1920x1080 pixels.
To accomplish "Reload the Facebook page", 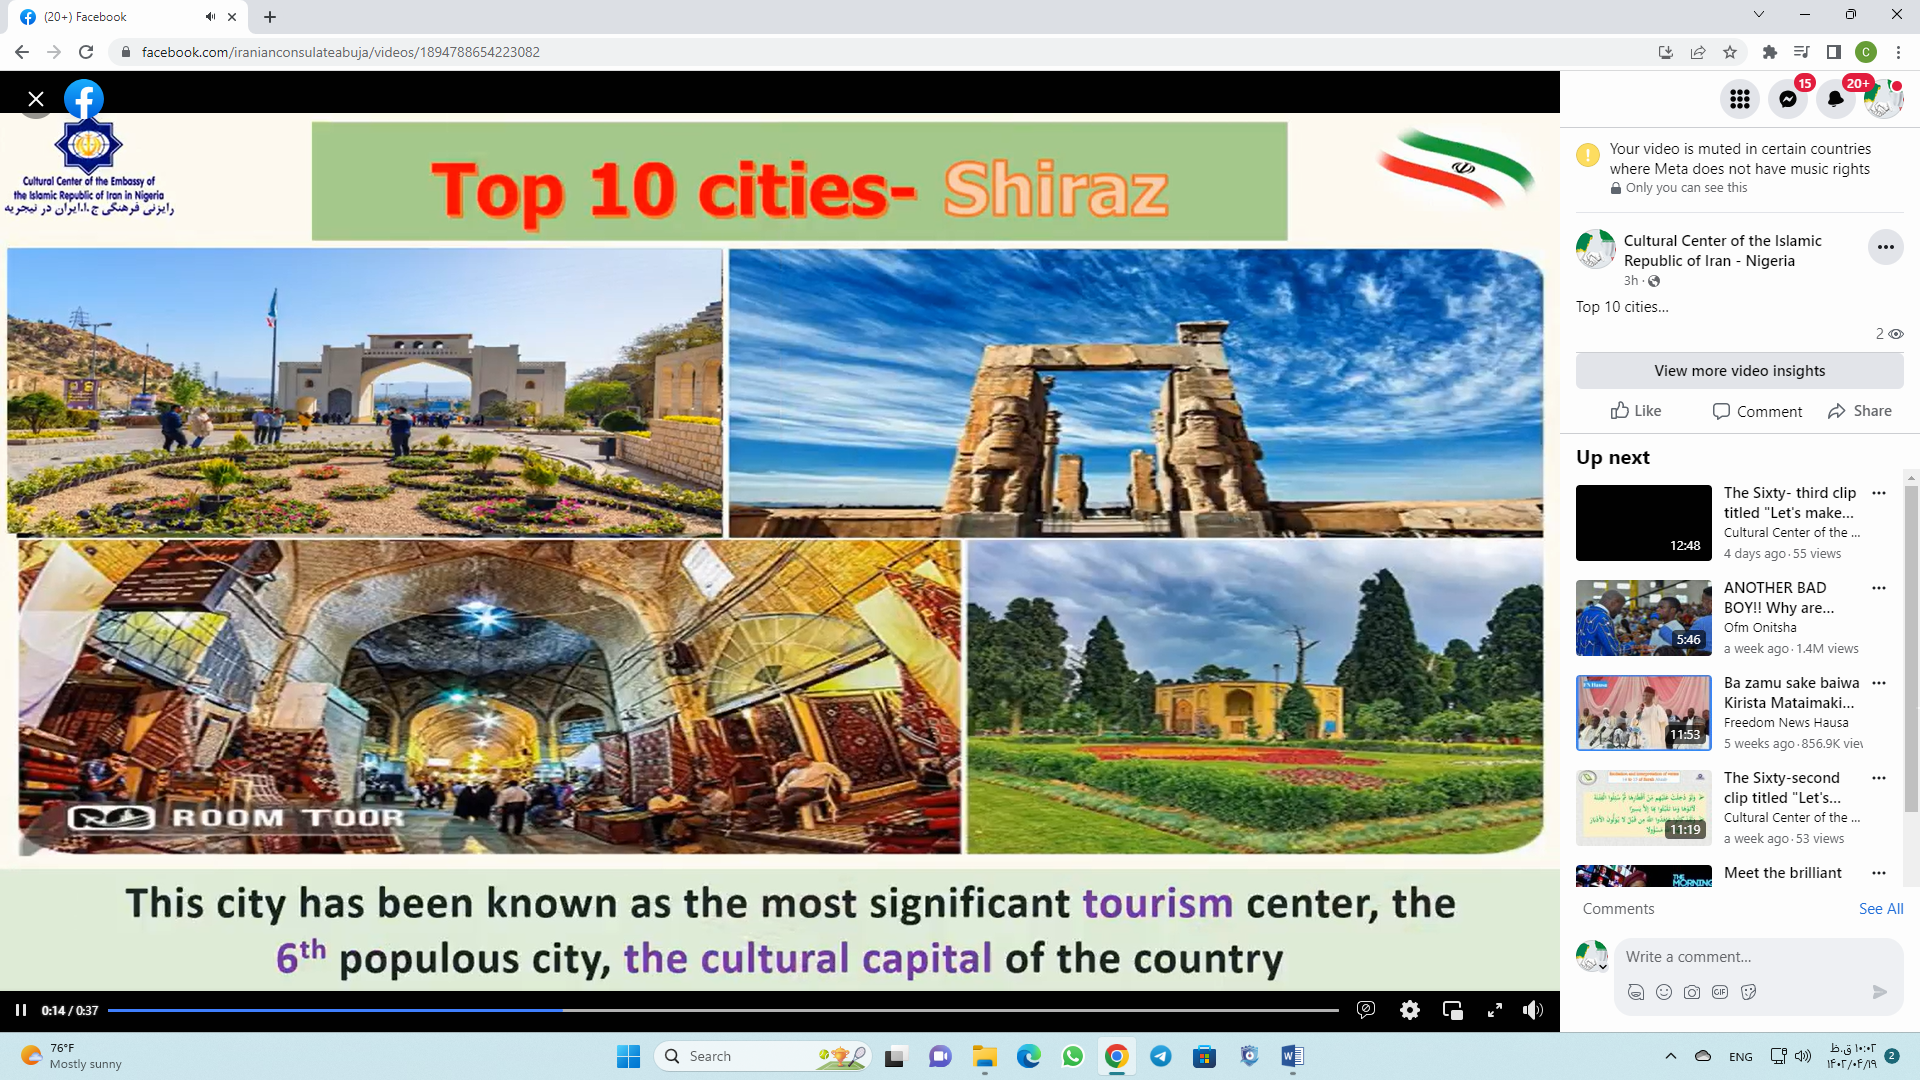I will [x=86, y=52].
